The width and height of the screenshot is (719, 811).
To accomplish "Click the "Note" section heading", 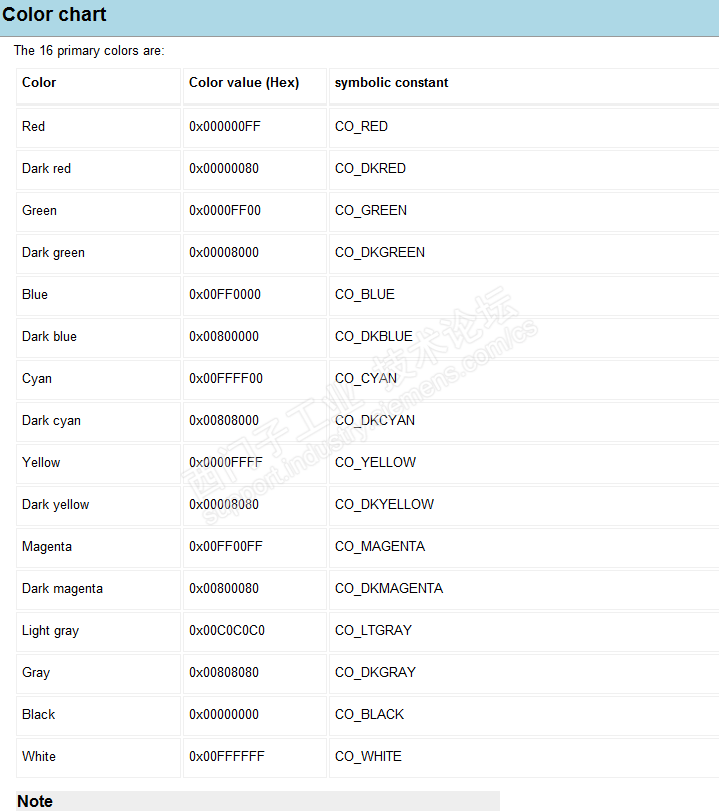I will coord(35,801).
